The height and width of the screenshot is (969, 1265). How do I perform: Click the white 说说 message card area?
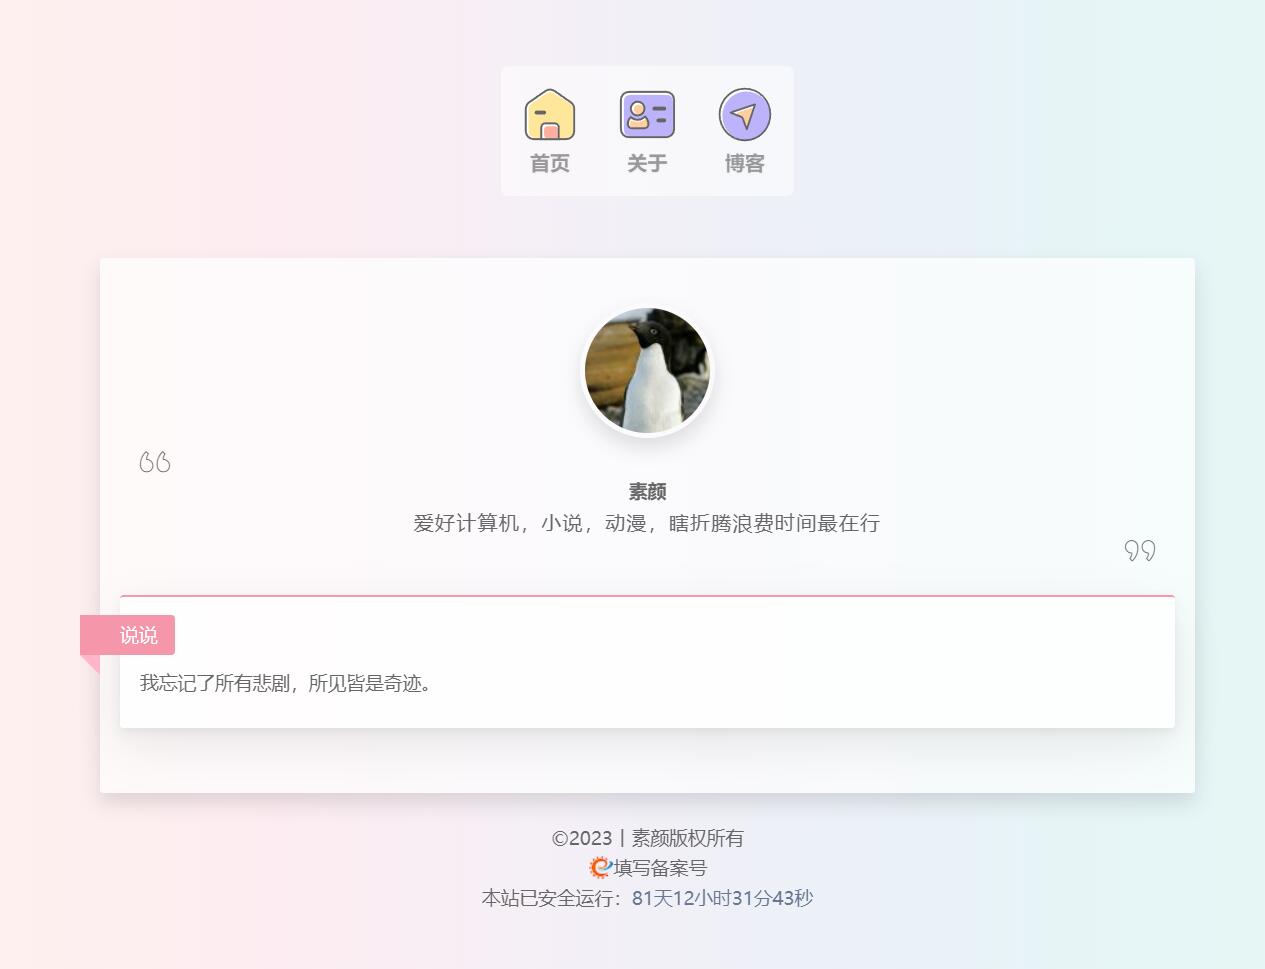[x=647, y=662]
